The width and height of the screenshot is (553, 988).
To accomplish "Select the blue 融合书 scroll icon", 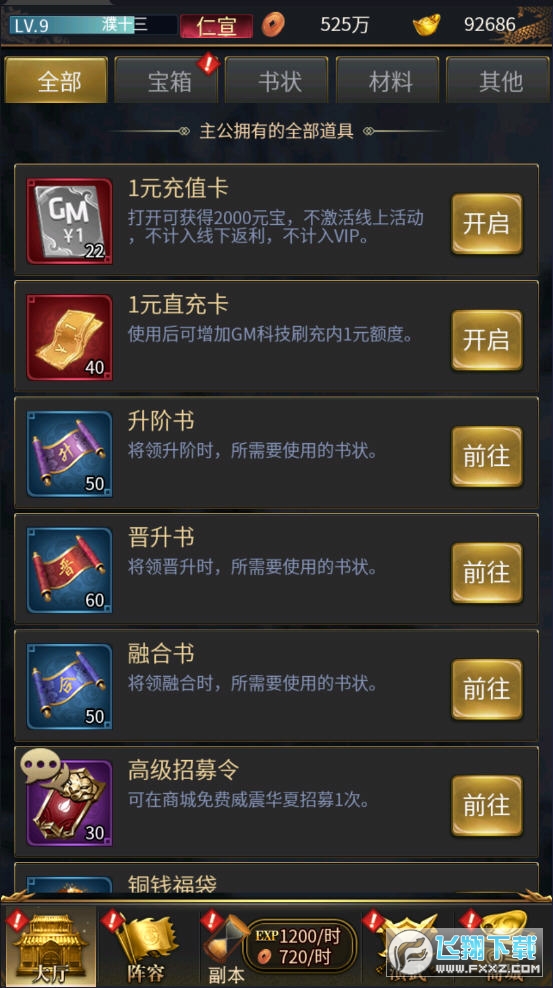I will coord(69,687).
